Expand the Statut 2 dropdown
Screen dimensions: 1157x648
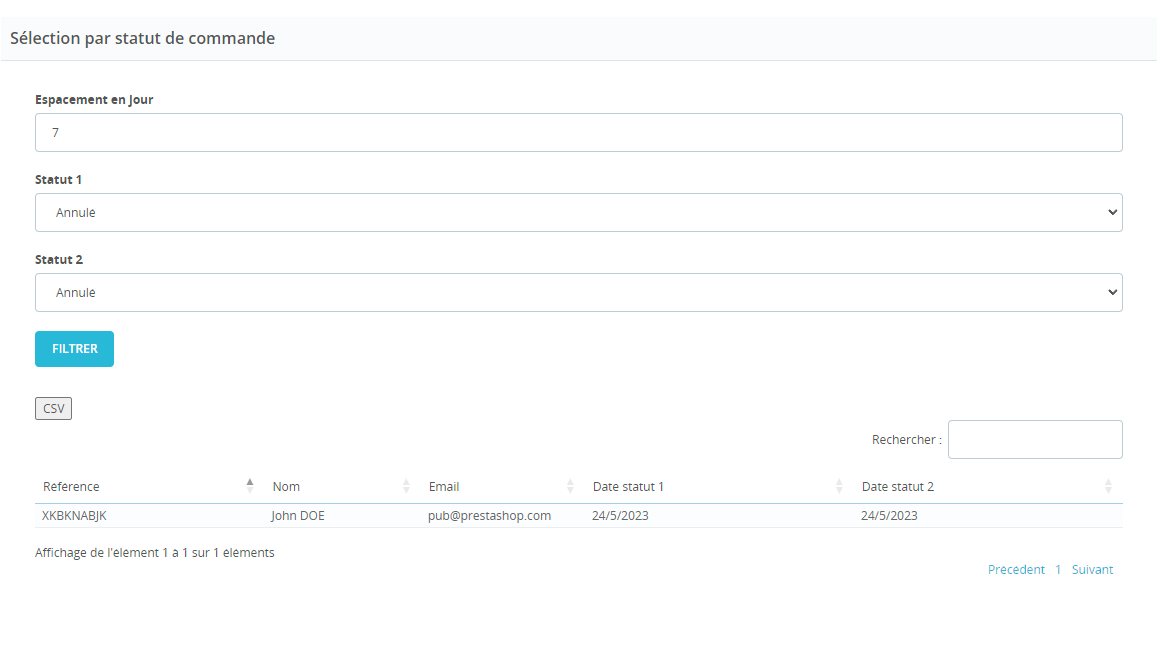pos(578,293)
